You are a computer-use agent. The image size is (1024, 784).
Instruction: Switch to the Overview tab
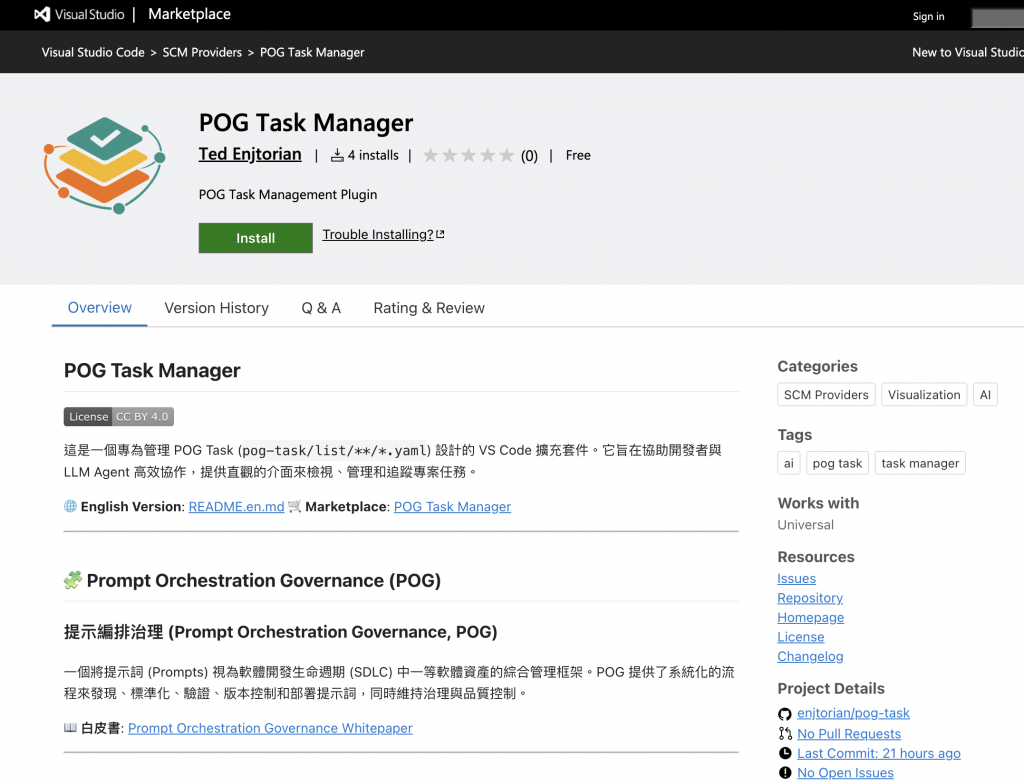99,308
